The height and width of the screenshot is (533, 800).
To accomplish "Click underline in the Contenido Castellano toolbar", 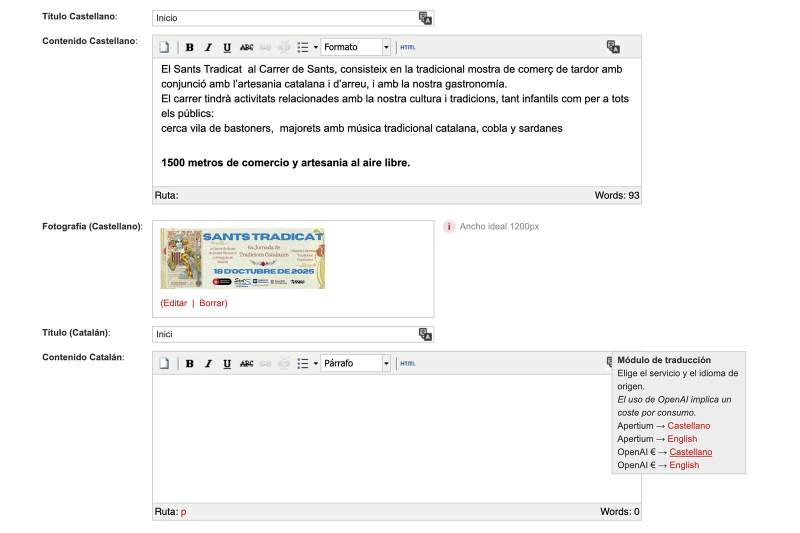I will [227, 47].
